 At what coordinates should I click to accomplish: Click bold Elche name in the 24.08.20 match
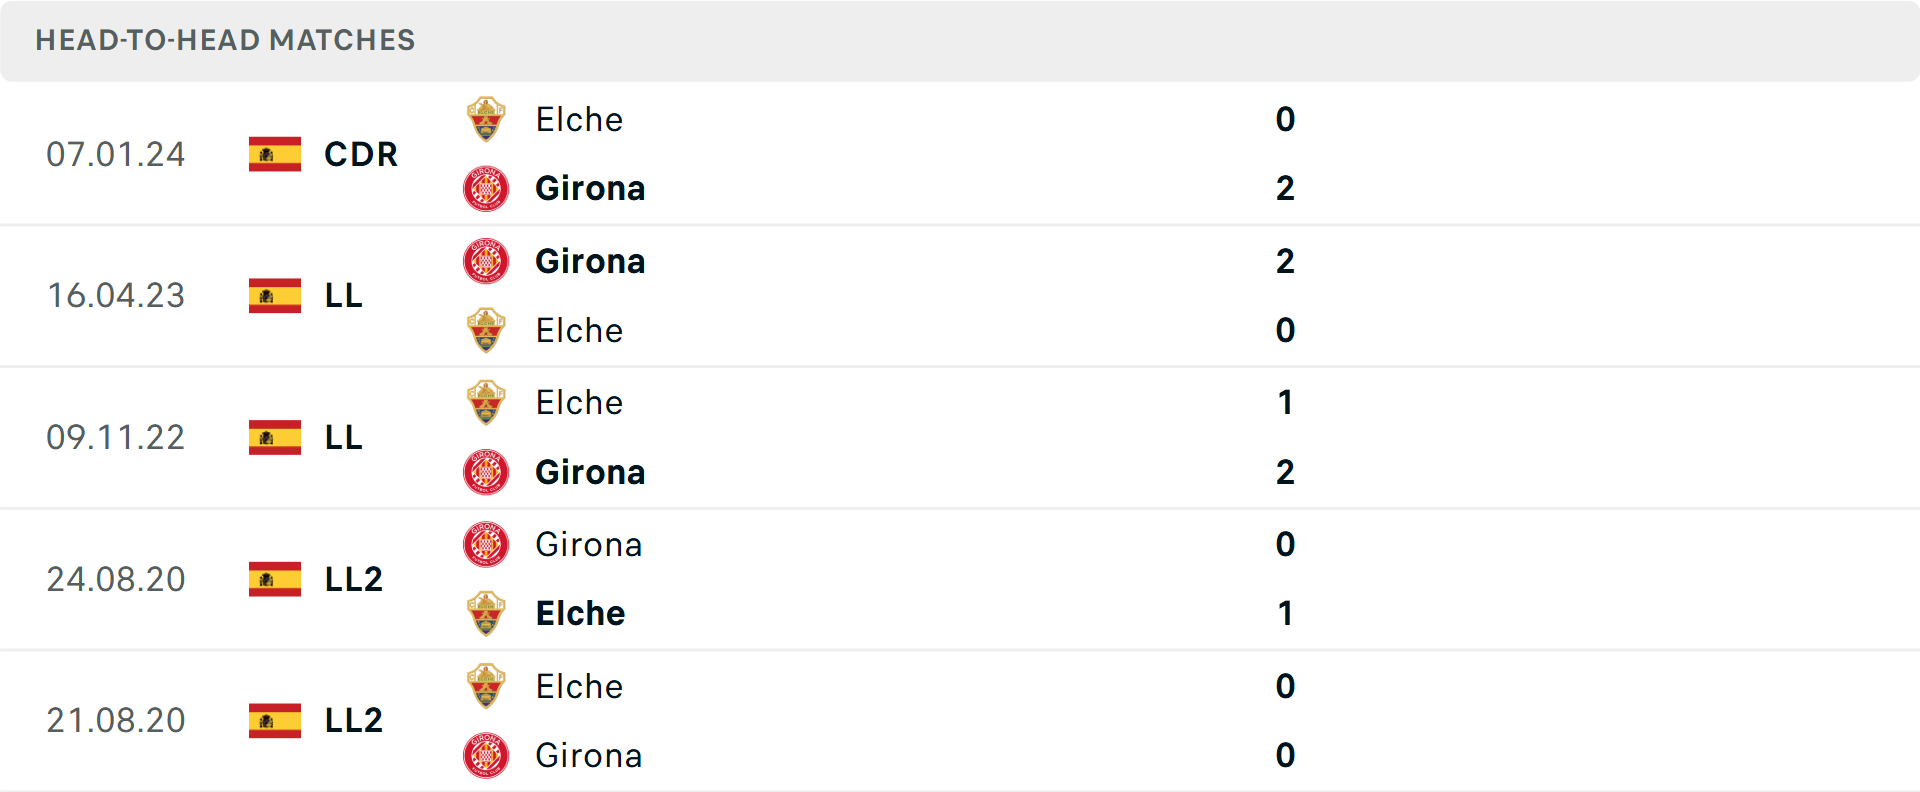point(580,614)
